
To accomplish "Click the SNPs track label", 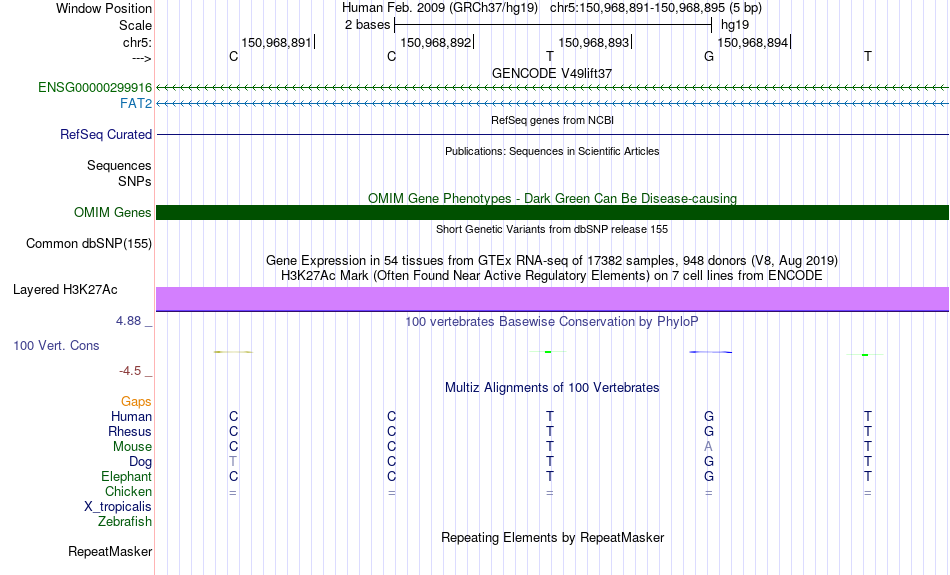I will [x=135, y=181].
